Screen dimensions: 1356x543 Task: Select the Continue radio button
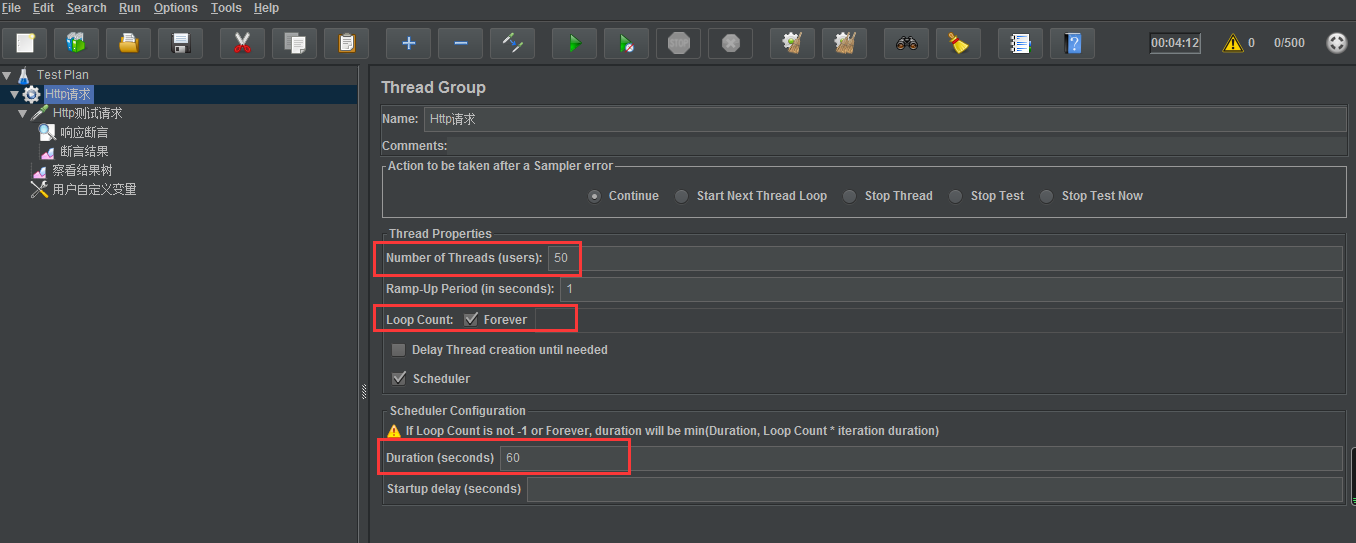point(595,196)
